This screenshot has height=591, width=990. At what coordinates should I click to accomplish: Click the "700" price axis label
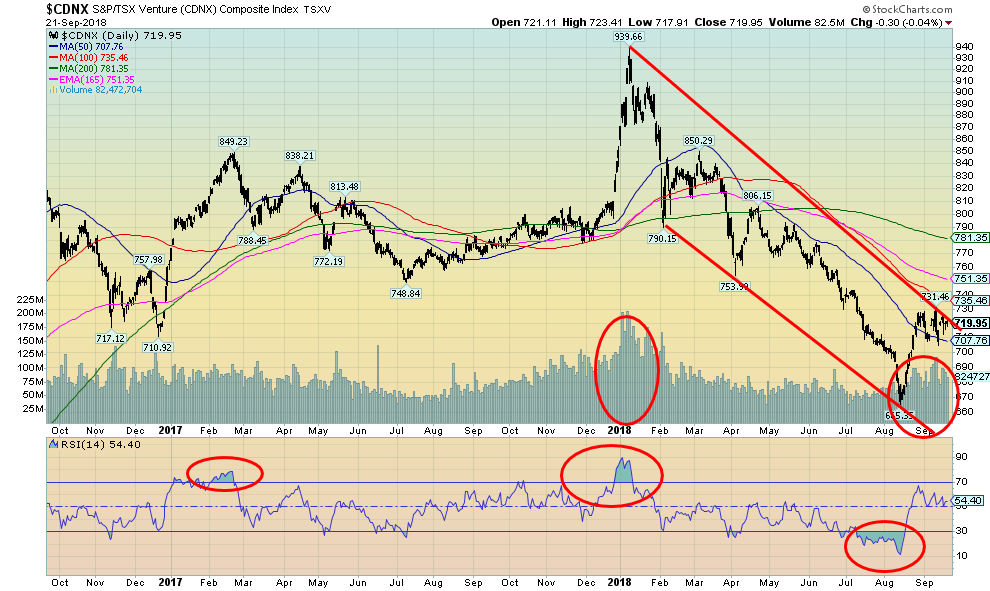click(x=964, y=351)
